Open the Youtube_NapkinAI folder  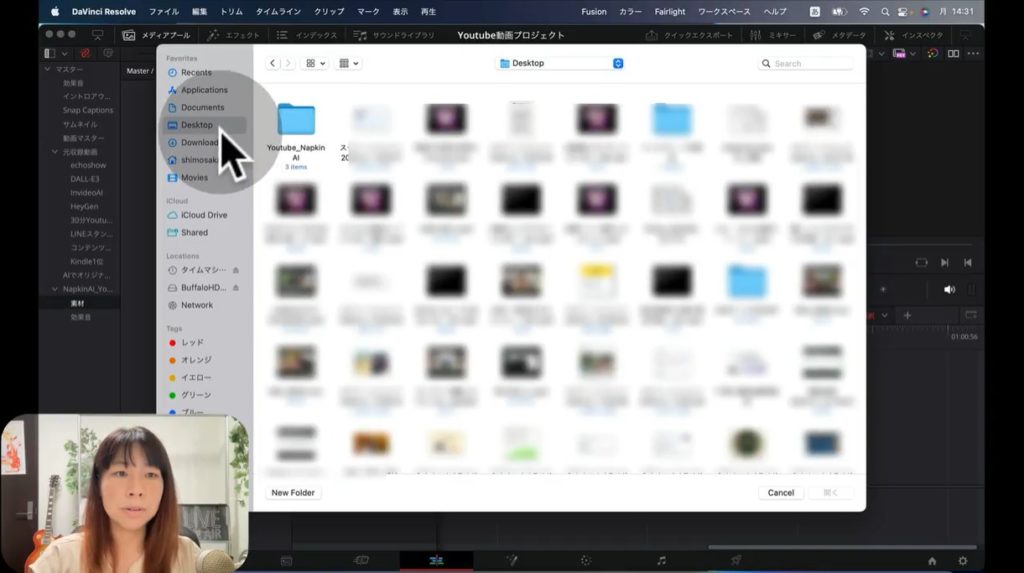pyautogui.click(x=296, y=120)
